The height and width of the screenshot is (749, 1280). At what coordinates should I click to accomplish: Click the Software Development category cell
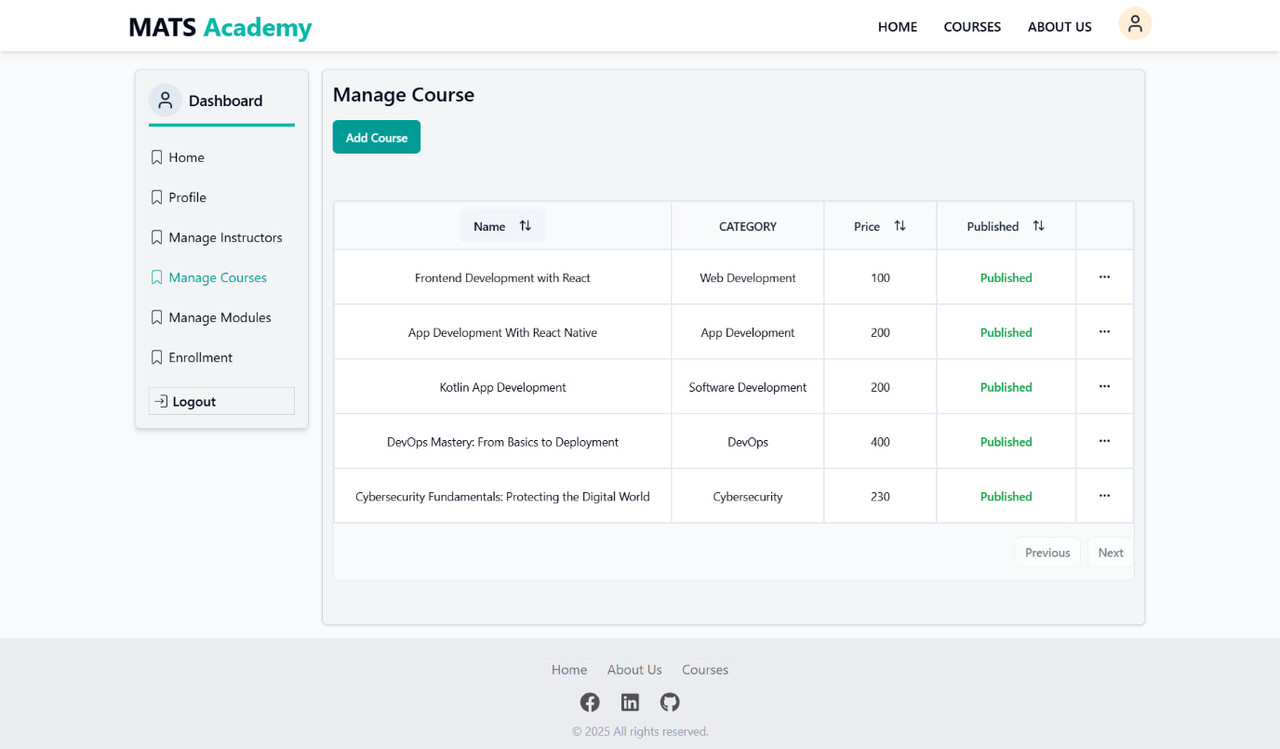tap(747, 387)
